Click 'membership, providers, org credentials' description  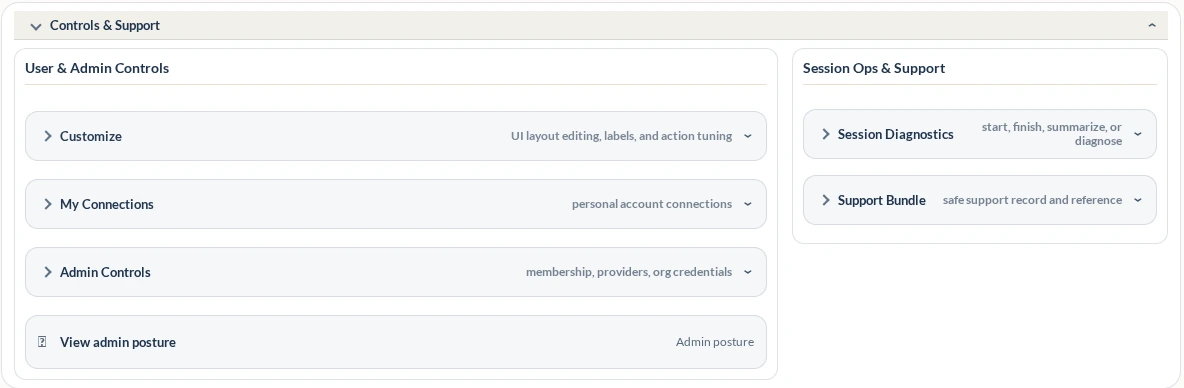click(x=629, y=272)
